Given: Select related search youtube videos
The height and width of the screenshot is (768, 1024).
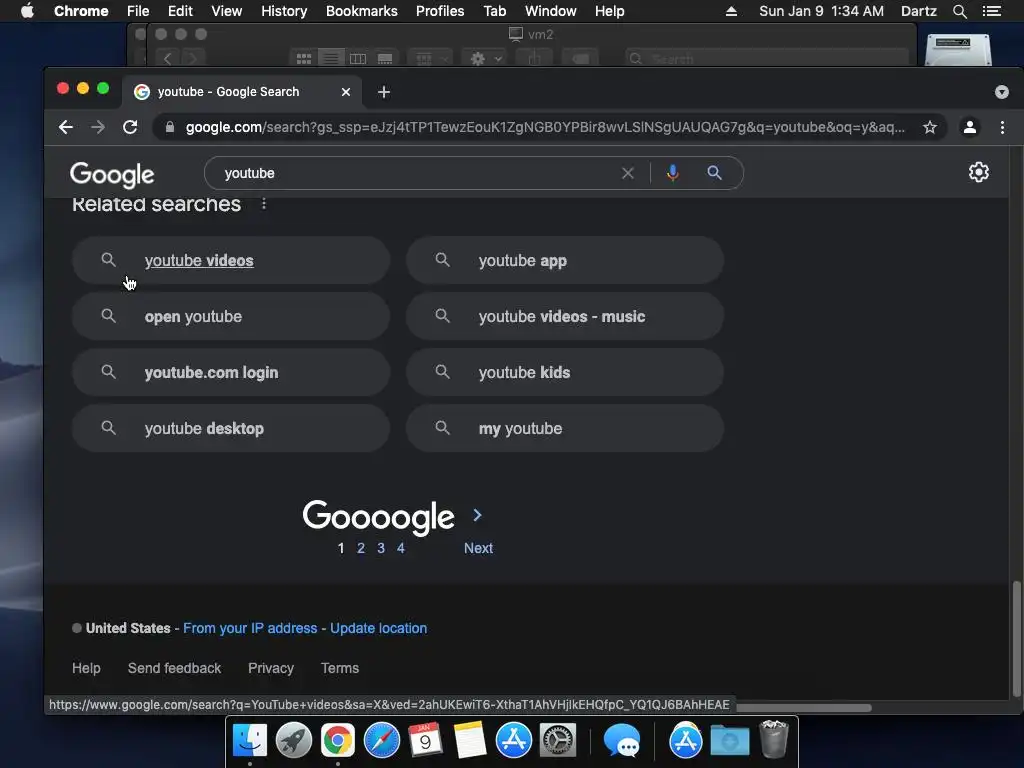Looking at the screenshot, I should [x=231, y=261].
